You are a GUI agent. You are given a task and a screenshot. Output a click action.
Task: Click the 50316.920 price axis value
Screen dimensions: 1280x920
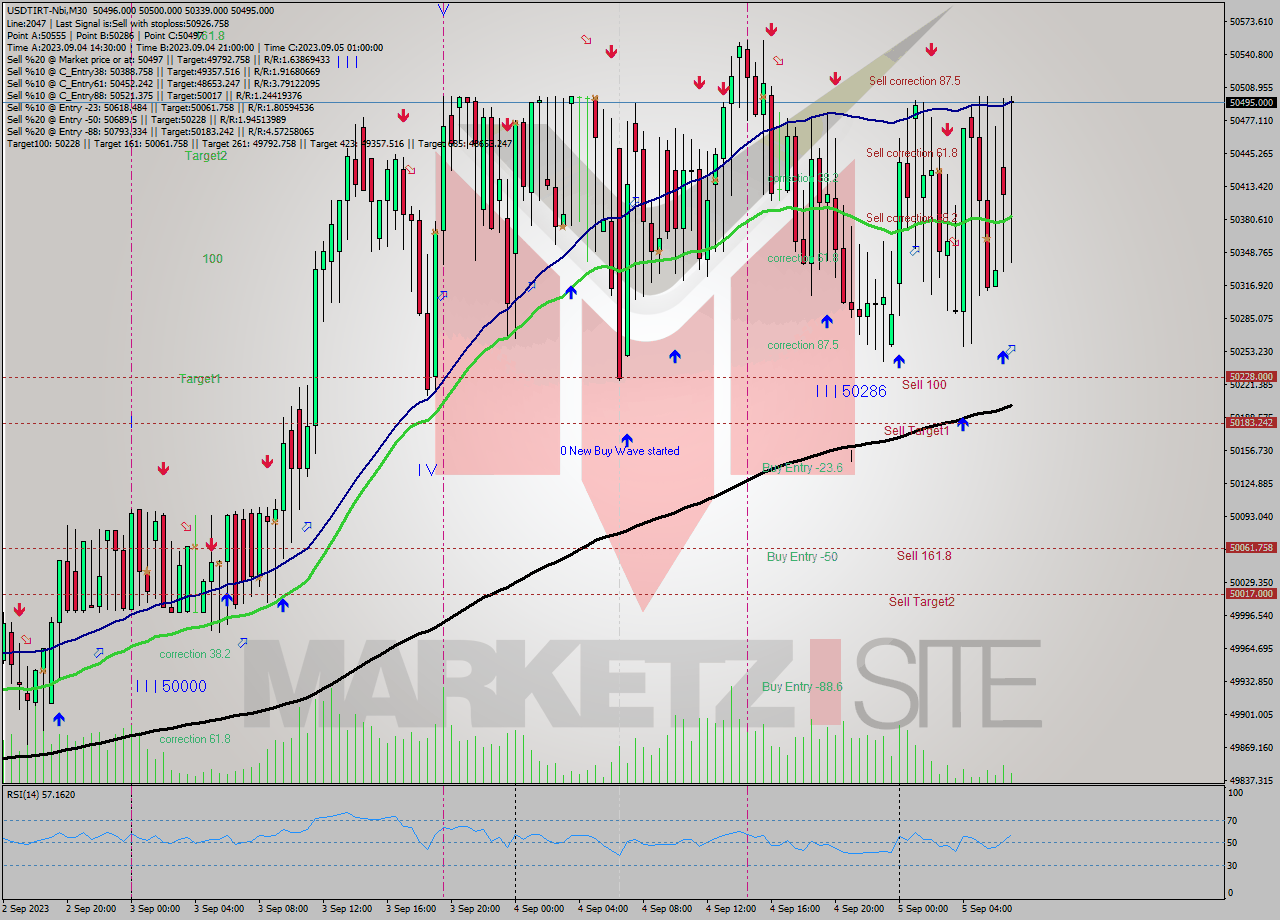(x=1251, y=285)
